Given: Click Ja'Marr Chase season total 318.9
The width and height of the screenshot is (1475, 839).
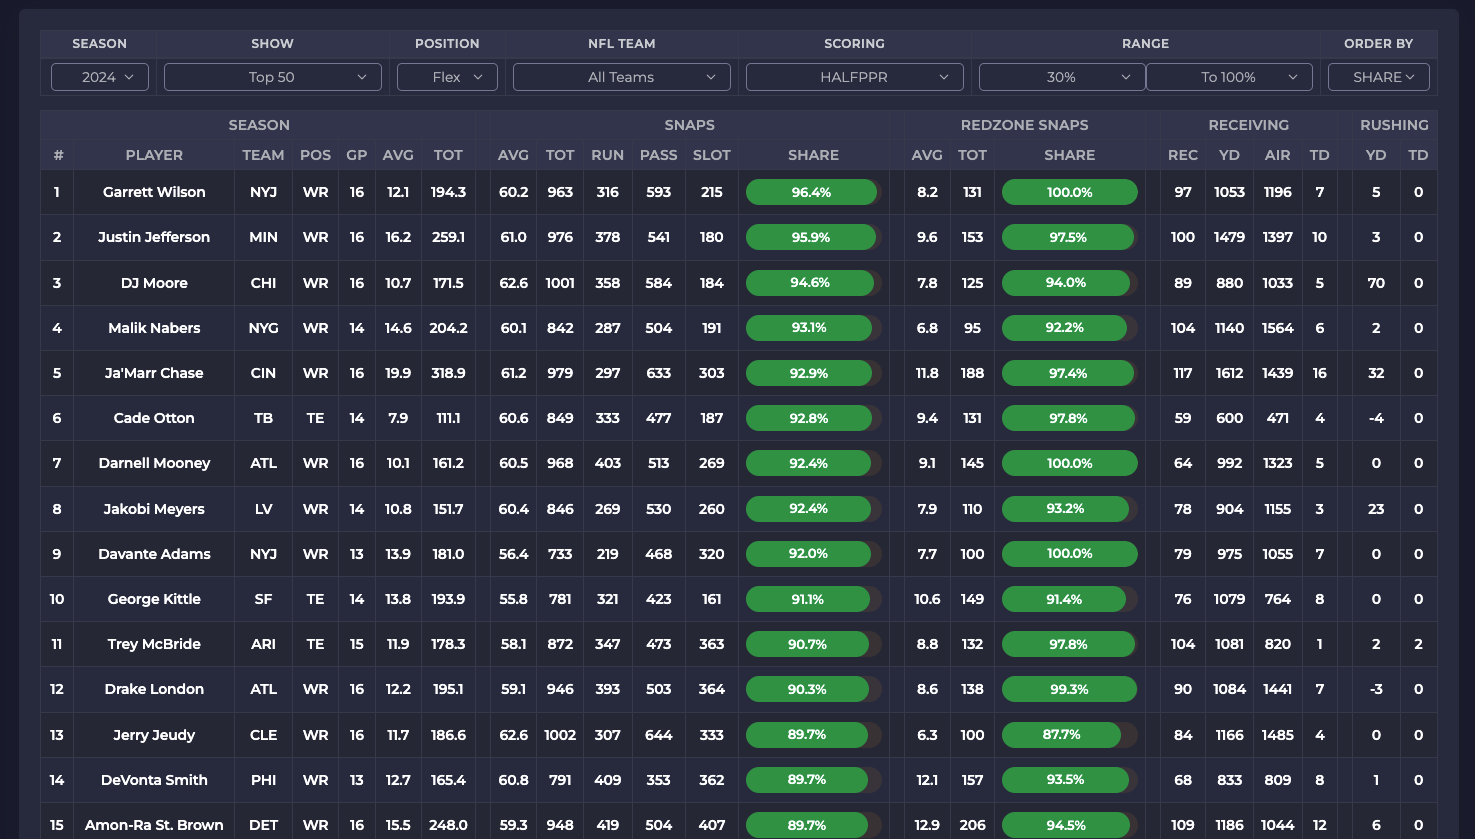Looking at the screenshot, I should [x=448, y=373].
